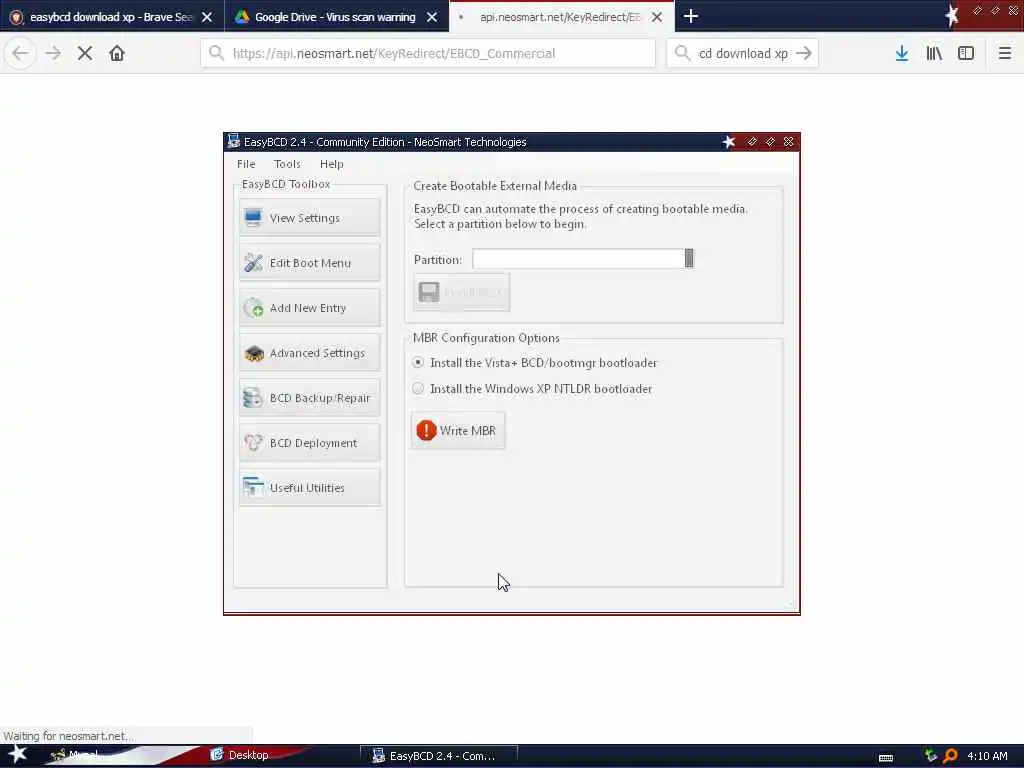Stop loading the current page
The height and width of the screenshot is (768, 1024).
(x=85, y=54)
